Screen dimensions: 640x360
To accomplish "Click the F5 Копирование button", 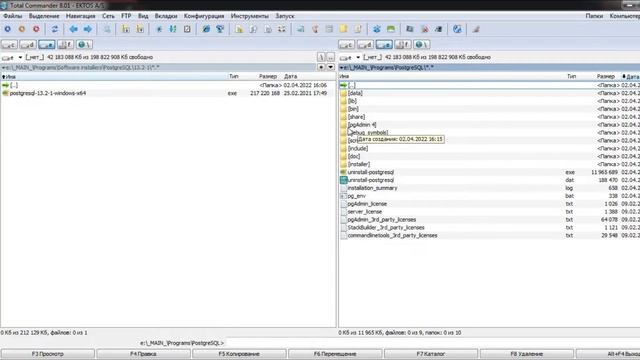I will [239, 354].
